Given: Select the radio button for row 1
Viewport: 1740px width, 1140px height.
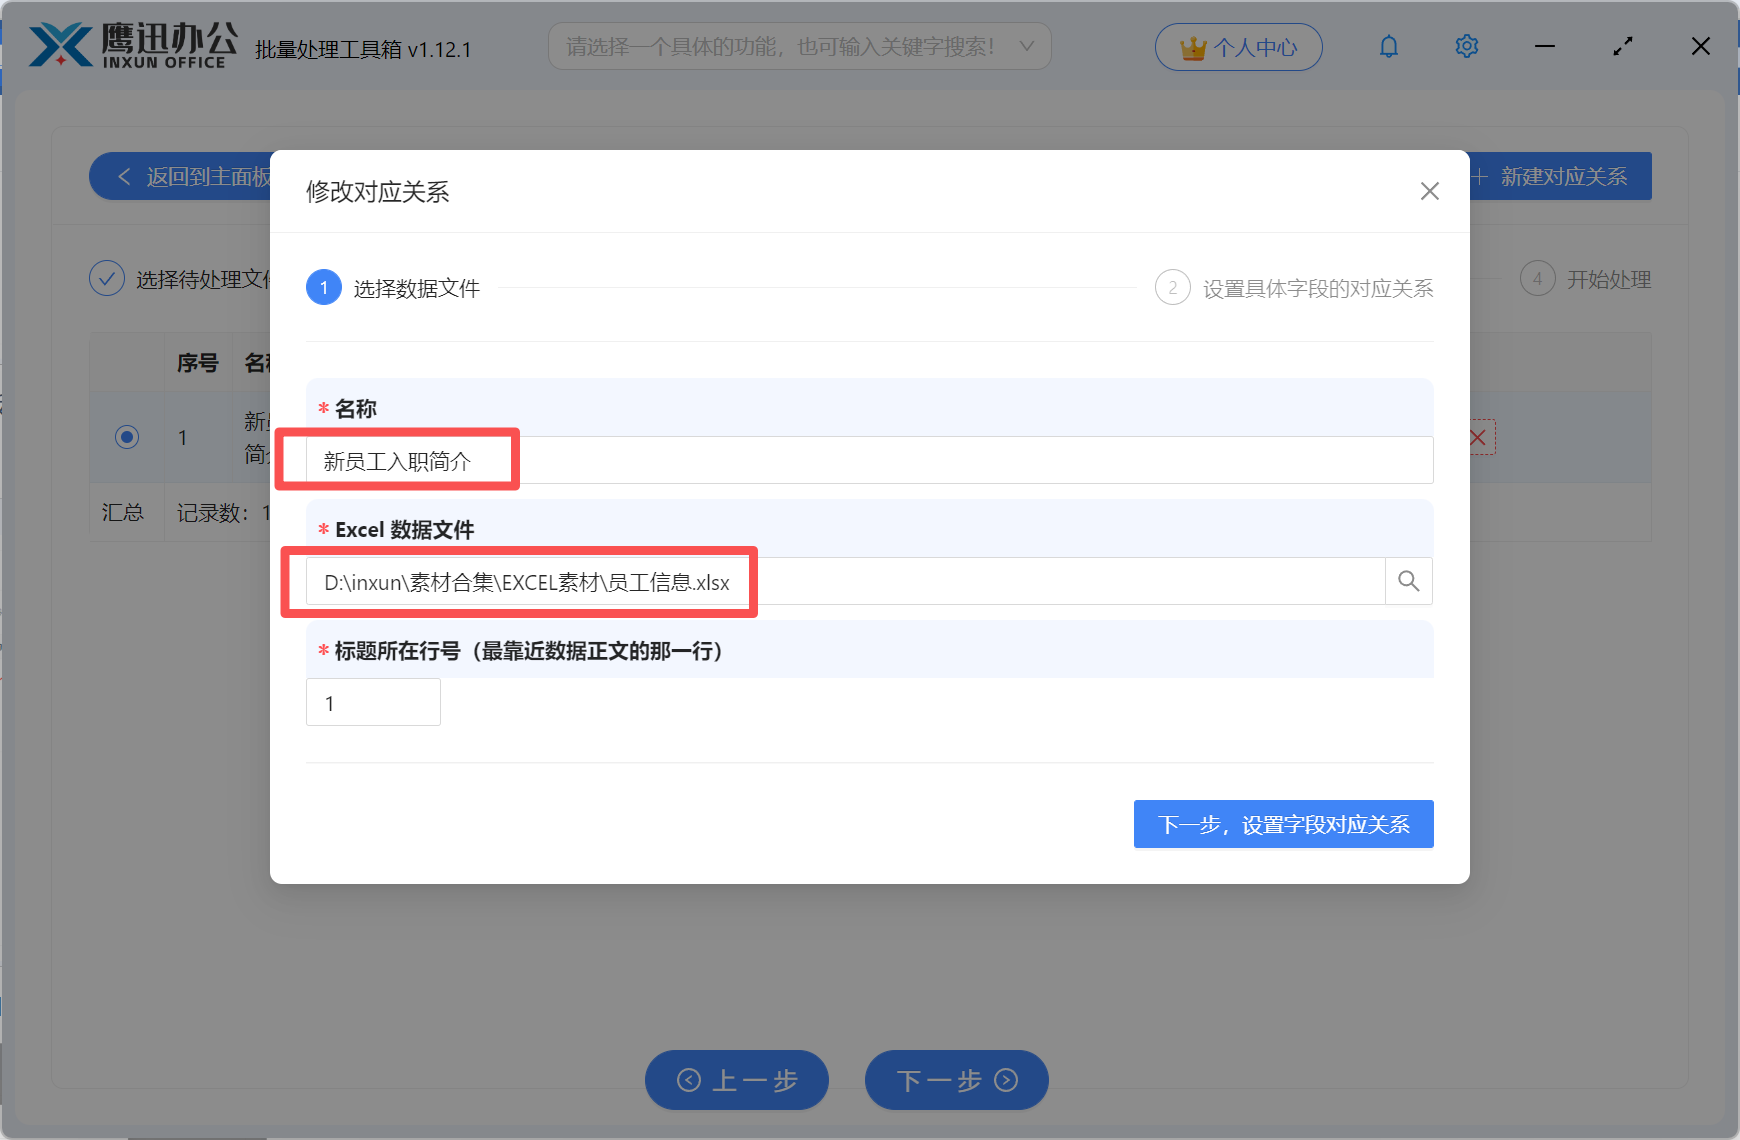Looking at the screenshot, I should pos(126,437).
